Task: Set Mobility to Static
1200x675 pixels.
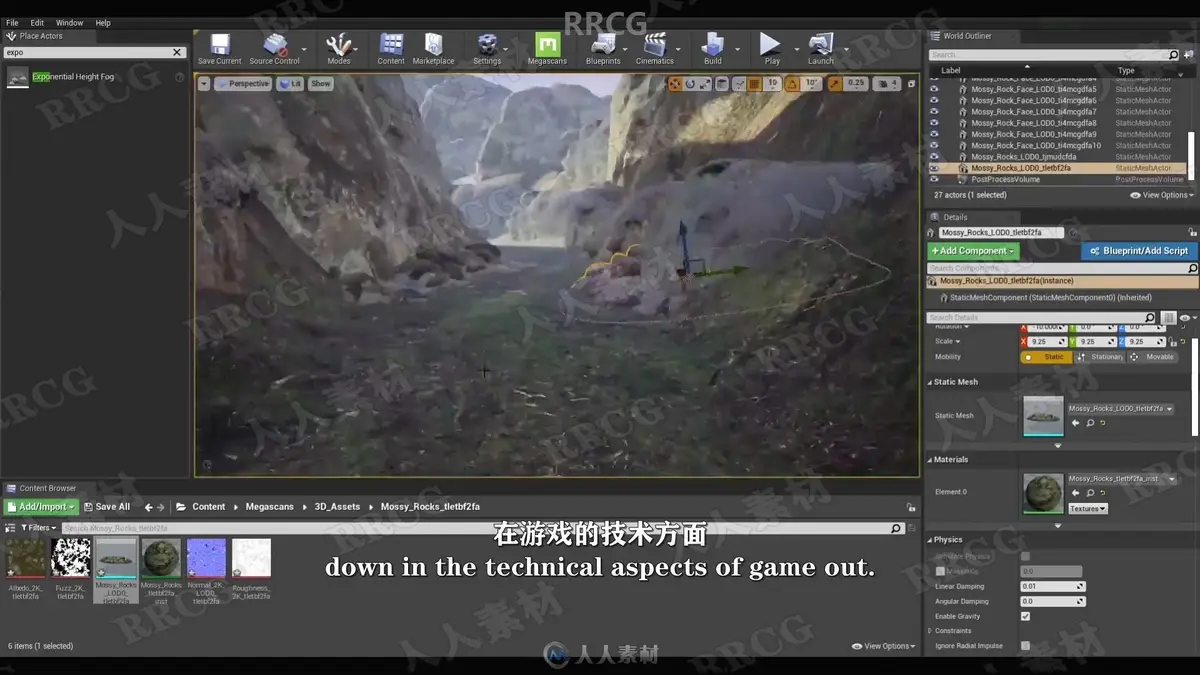Action: pos(1046,357)
